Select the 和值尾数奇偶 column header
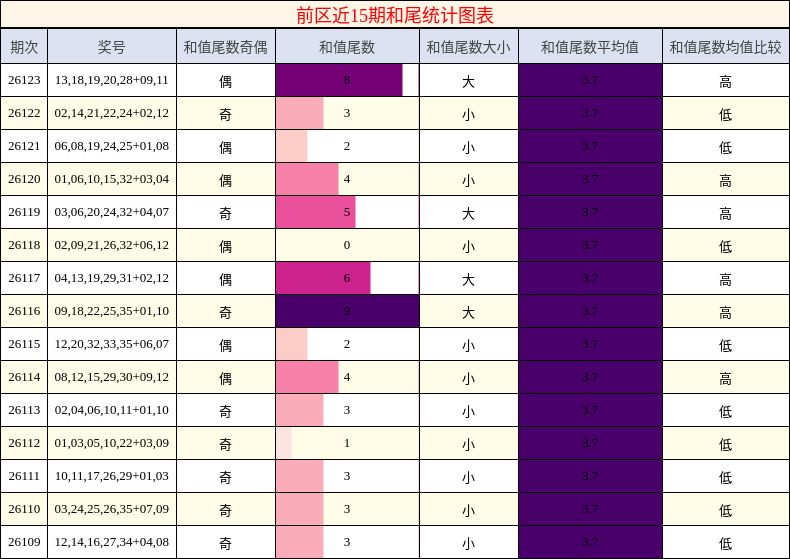The width and height of the screenshot is (790, 559). [226, 47]
